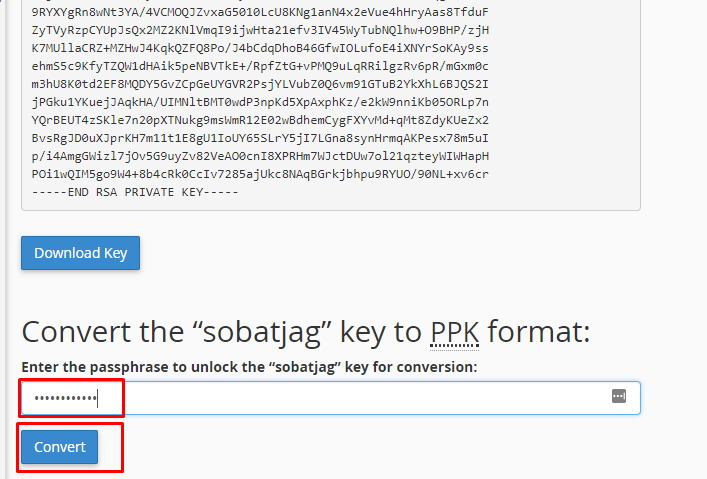Click the key line starting with ehmS5c9KfyTZQW
This screenshot has height=479, width=707.
(x=260, y=66)
